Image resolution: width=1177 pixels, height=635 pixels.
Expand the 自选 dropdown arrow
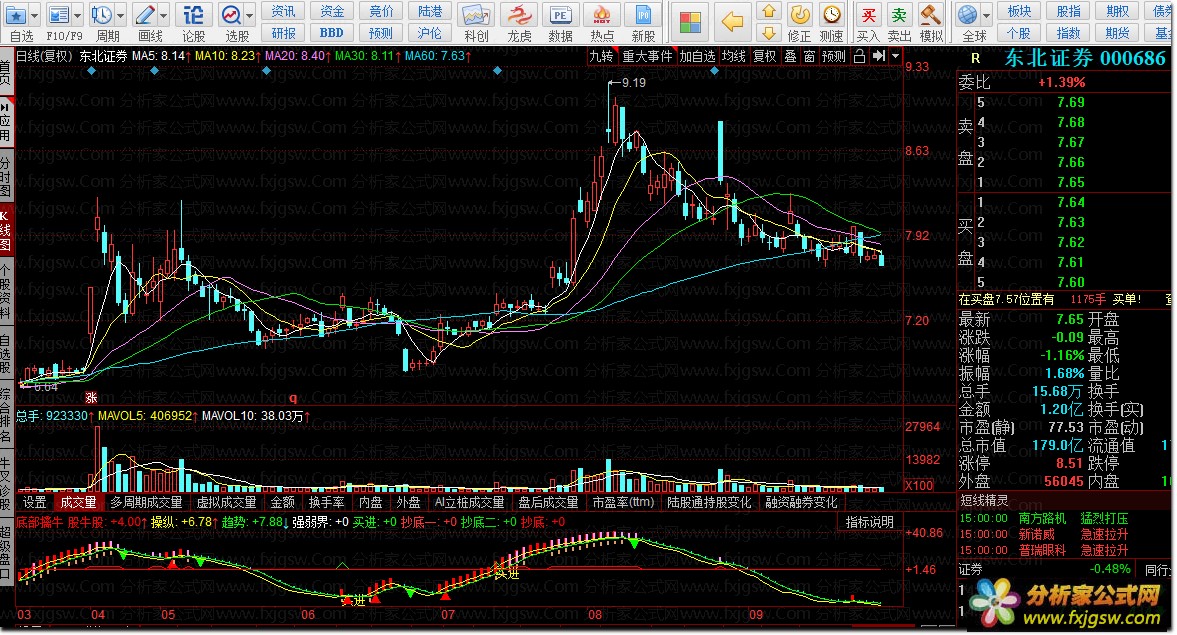[34, 15]
